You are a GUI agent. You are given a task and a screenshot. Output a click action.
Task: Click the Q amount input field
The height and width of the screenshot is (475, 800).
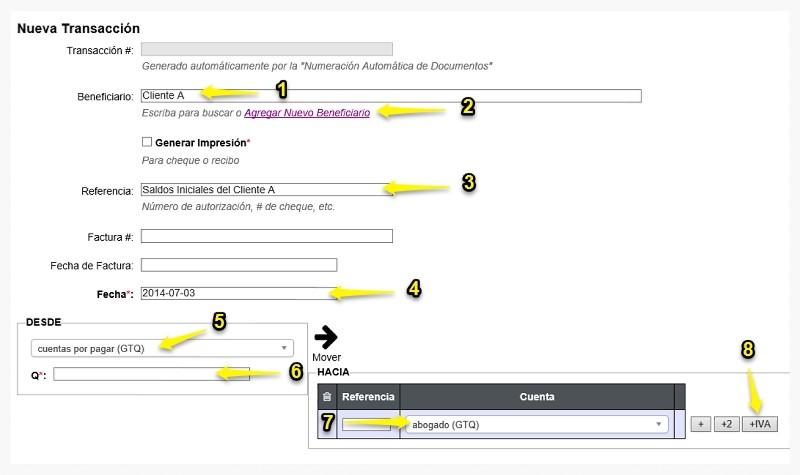(152, 374)
